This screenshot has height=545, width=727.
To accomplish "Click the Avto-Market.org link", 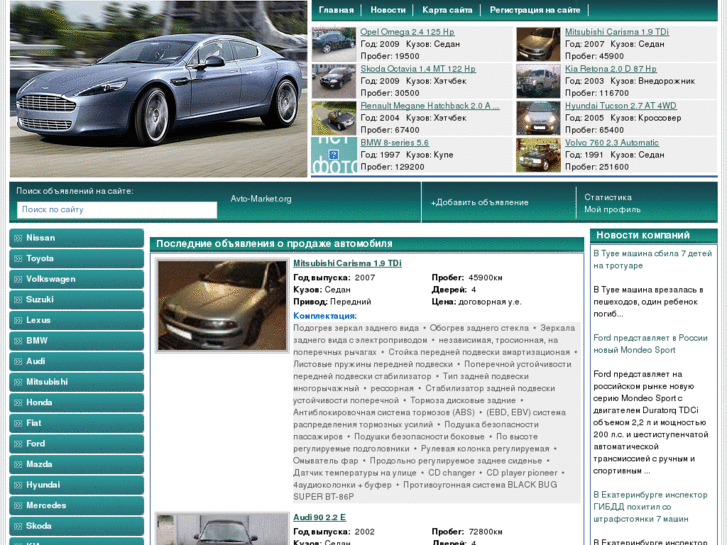I will (261, 199).
